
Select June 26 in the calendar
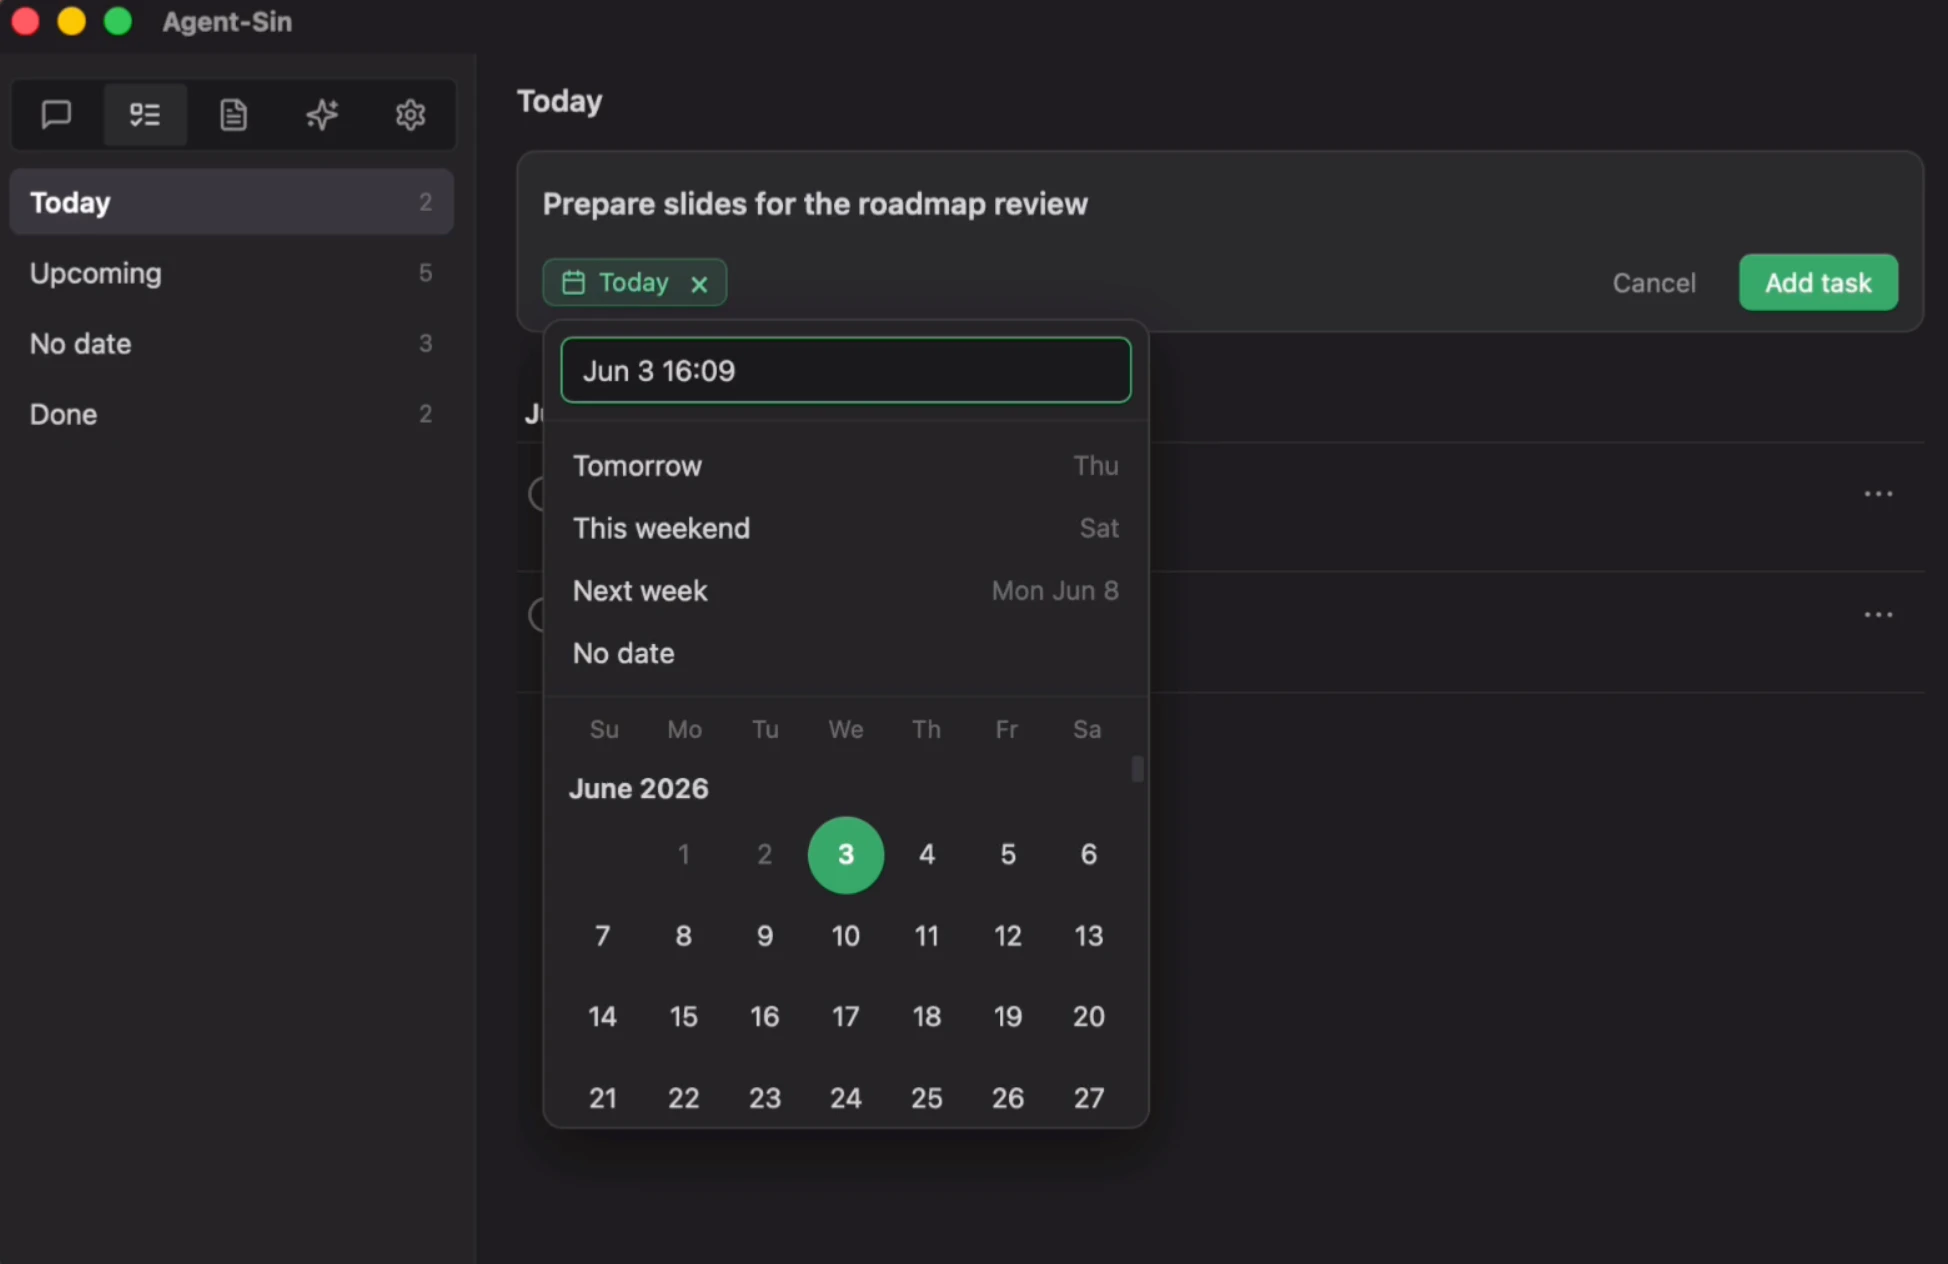1008,1098
